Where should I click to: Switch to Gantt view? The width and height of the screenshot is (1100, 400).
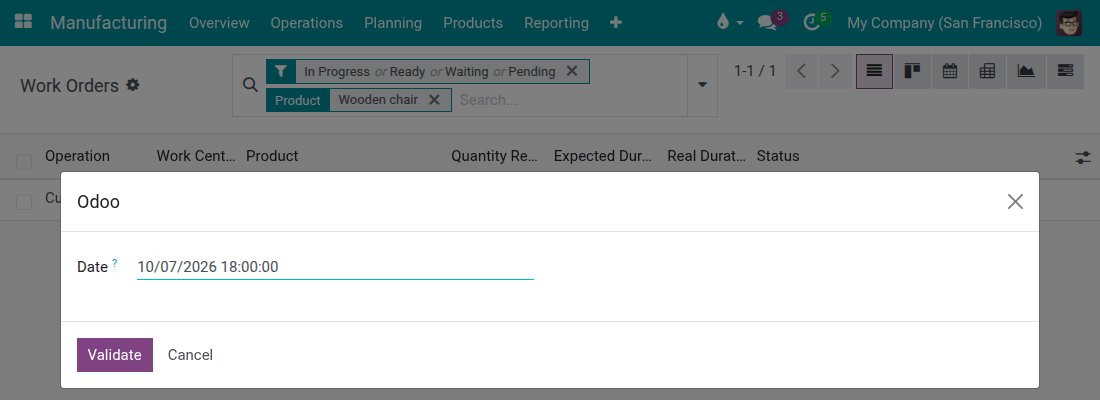1065,71
